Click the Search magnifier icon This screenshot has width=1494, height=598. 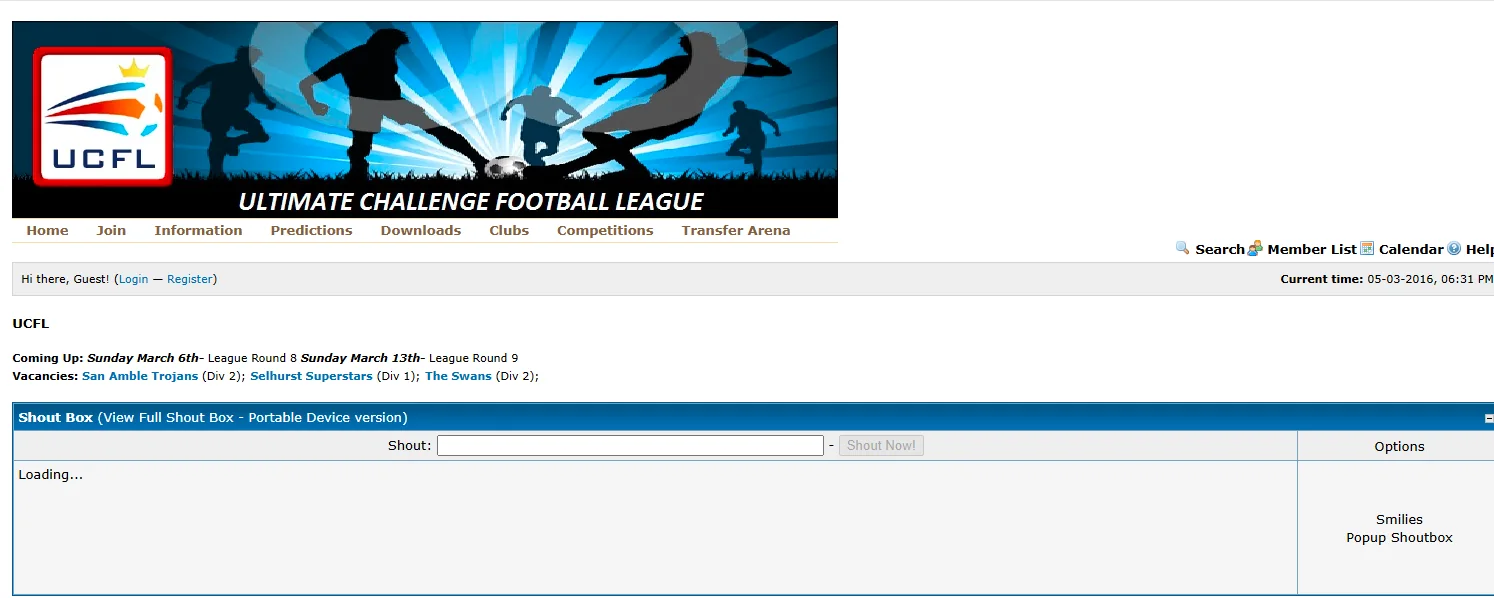[1183, 248]
